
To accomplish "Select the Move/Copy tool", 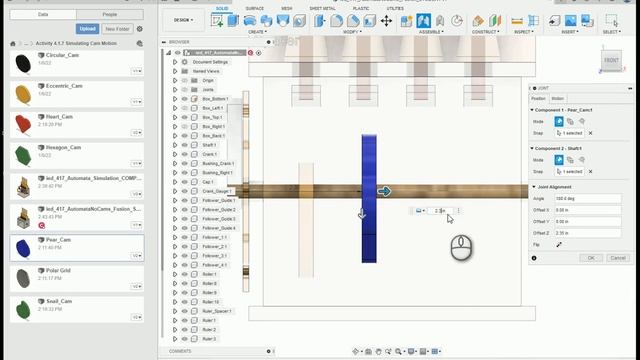I will coord(386,20).
